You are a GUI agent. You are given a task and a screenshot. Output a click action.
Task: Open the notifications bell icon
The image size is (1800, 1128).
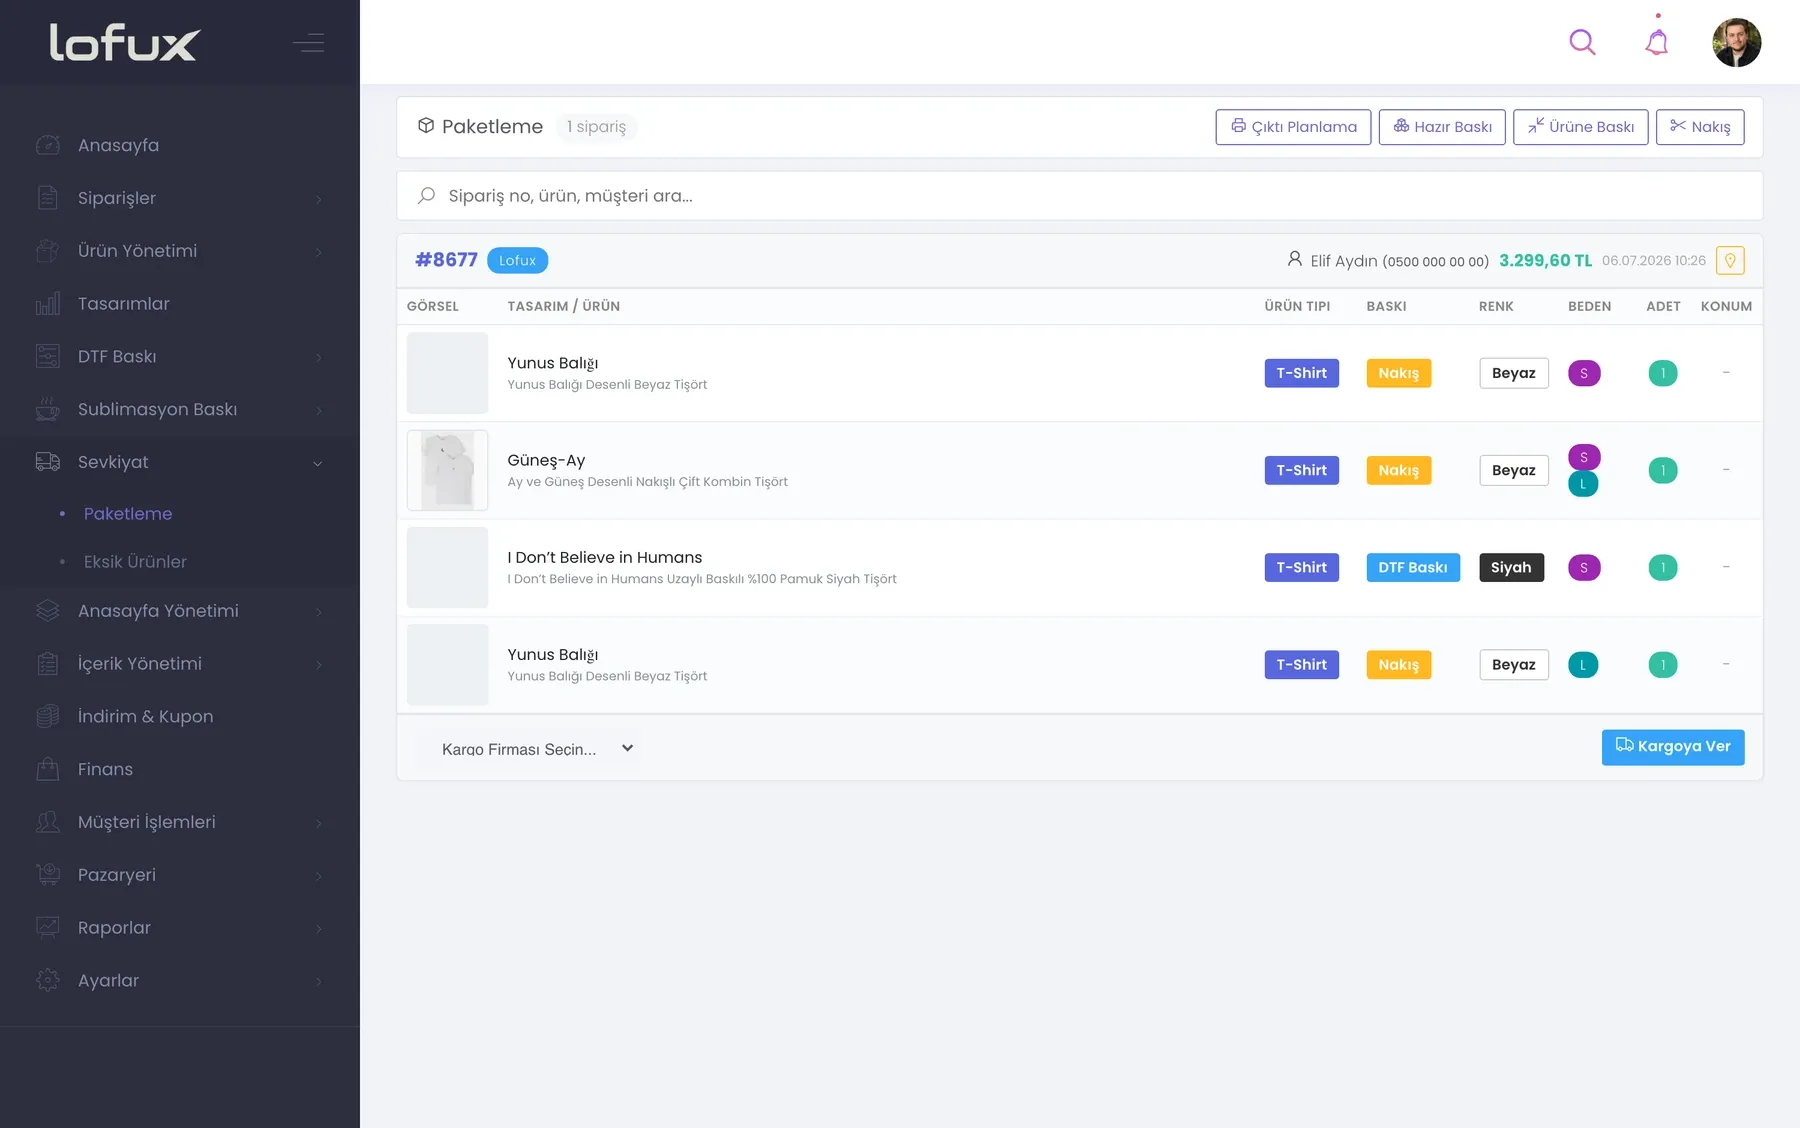[x=1657, y=42]
